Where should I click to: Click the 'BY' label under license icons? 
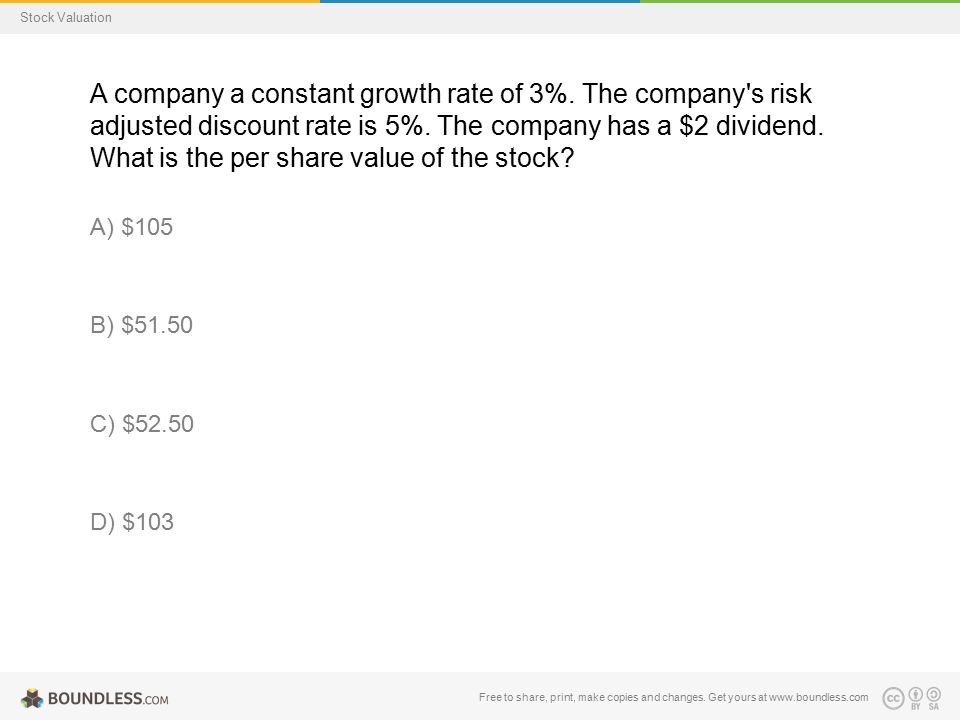(915, 707)
